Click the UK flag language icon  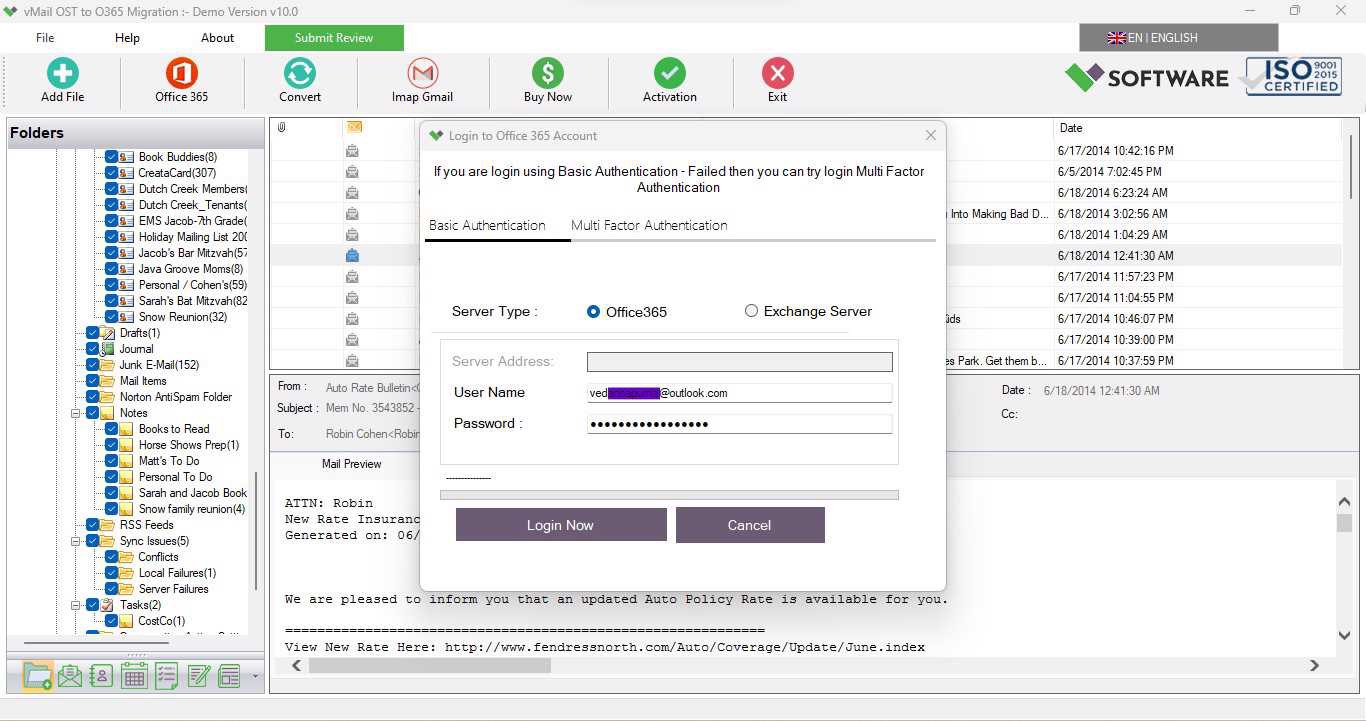click(x=1116, y=38)
